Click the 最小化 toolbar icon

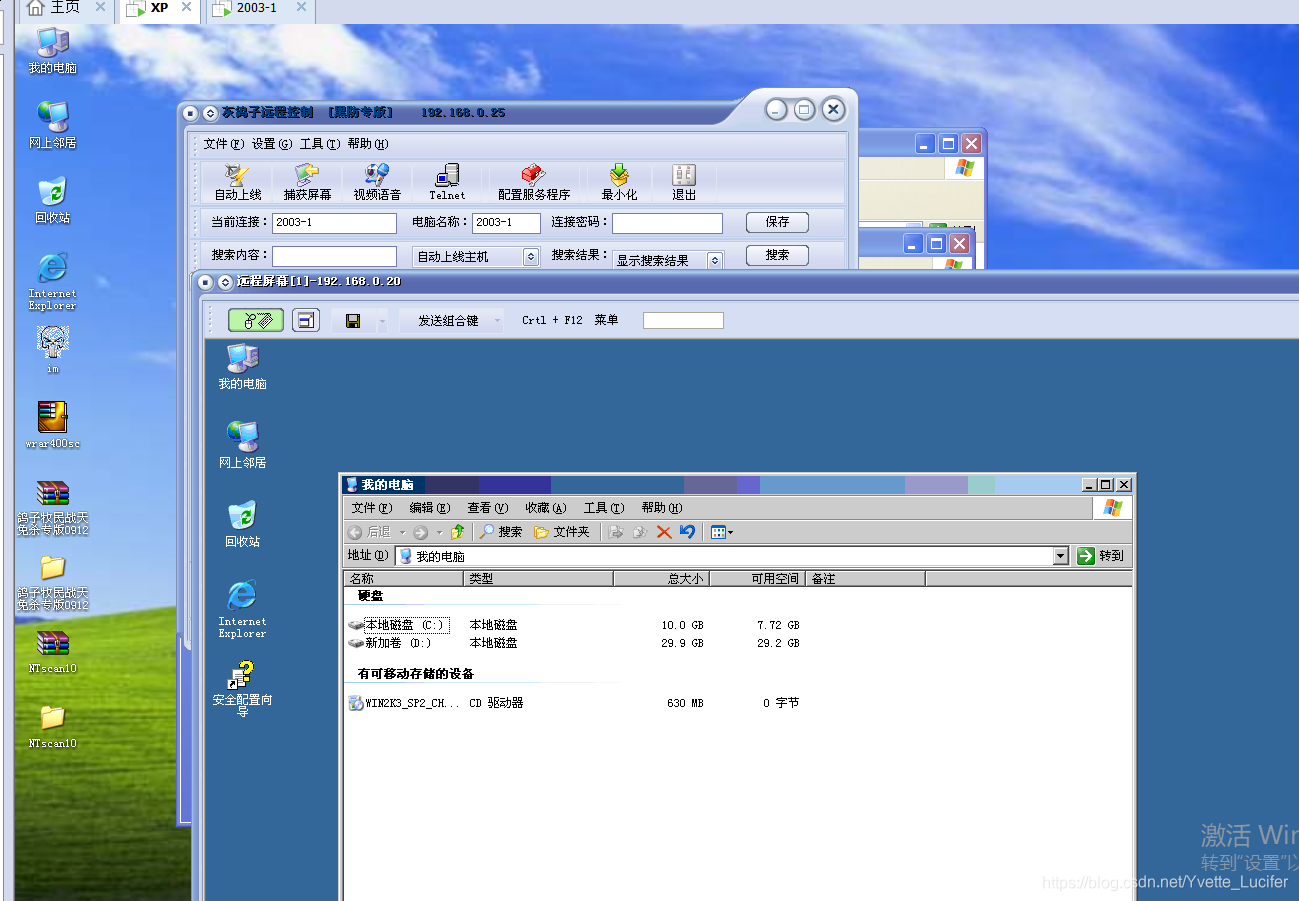(619, 183)
